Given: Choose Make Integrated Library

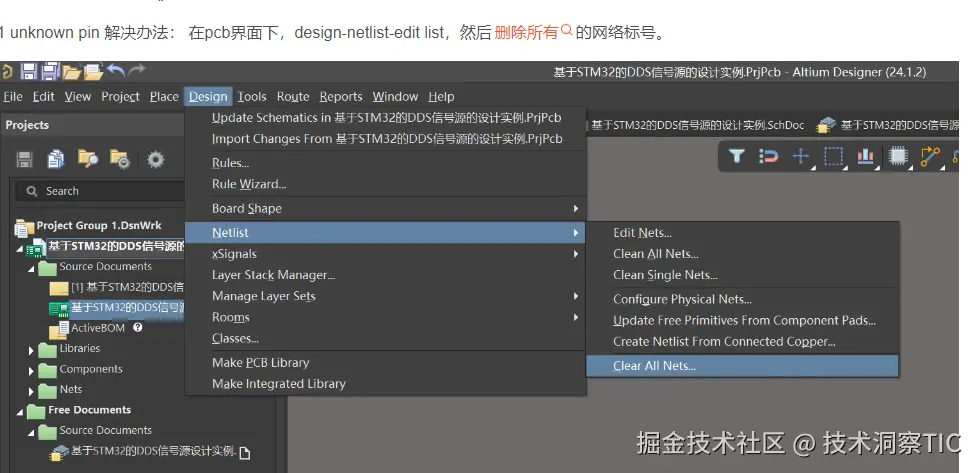Looking at the screenshot, I should click(386, 384).
